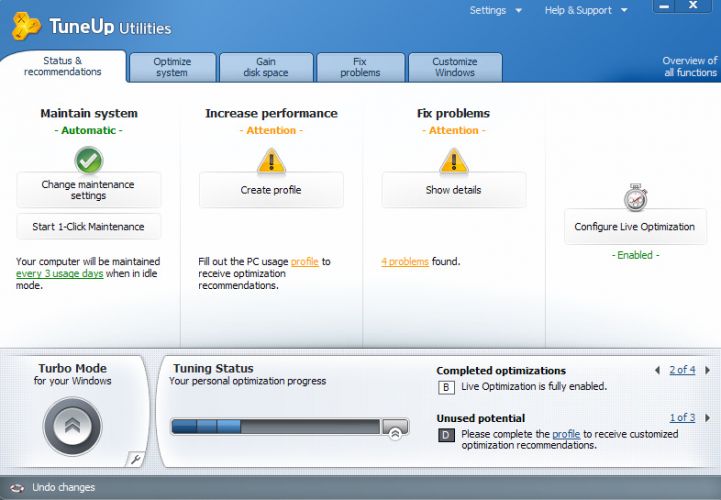Click Start 1-Click Maintenance button
This screenshot has width=721, height=500.
[x=88, y=227]
